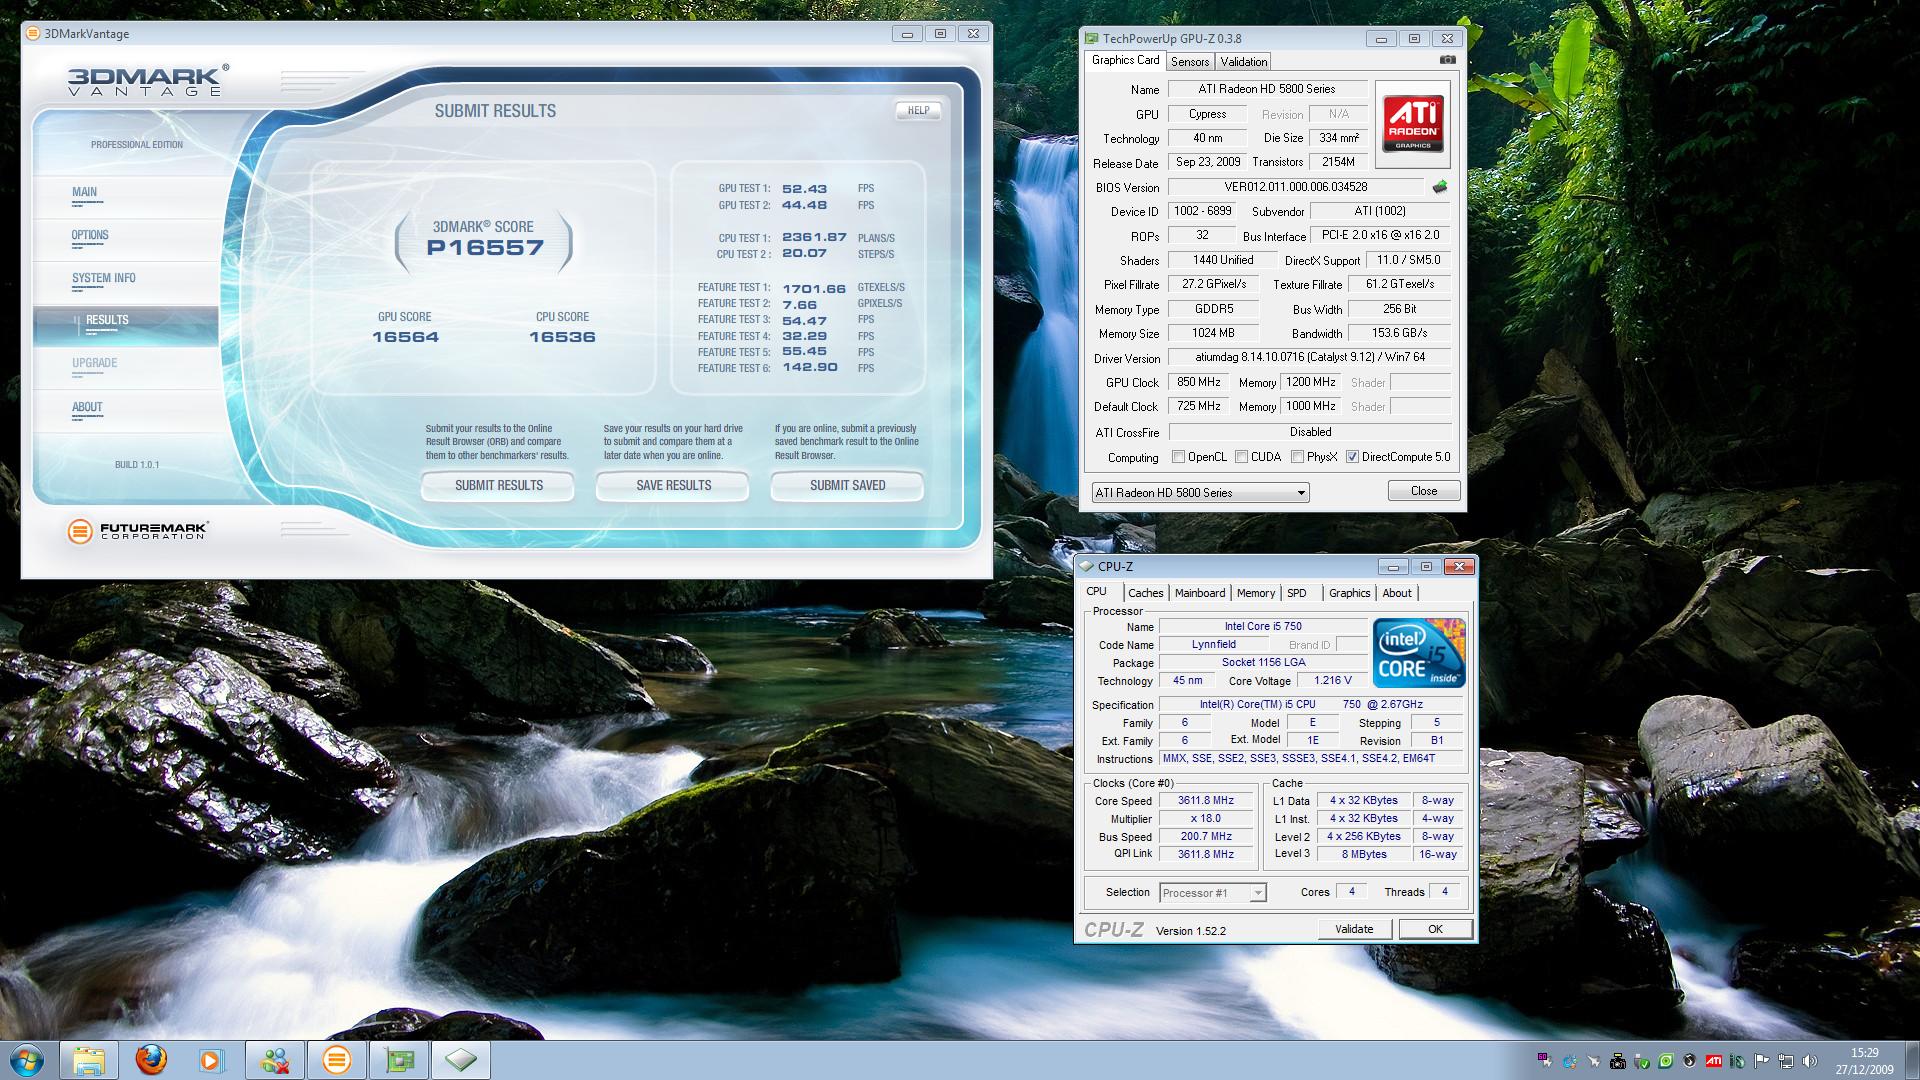Go to MAIN in 3DMark sidebar
Viewport: 1920px width, 1080px height.
click(x=126, y=197)
